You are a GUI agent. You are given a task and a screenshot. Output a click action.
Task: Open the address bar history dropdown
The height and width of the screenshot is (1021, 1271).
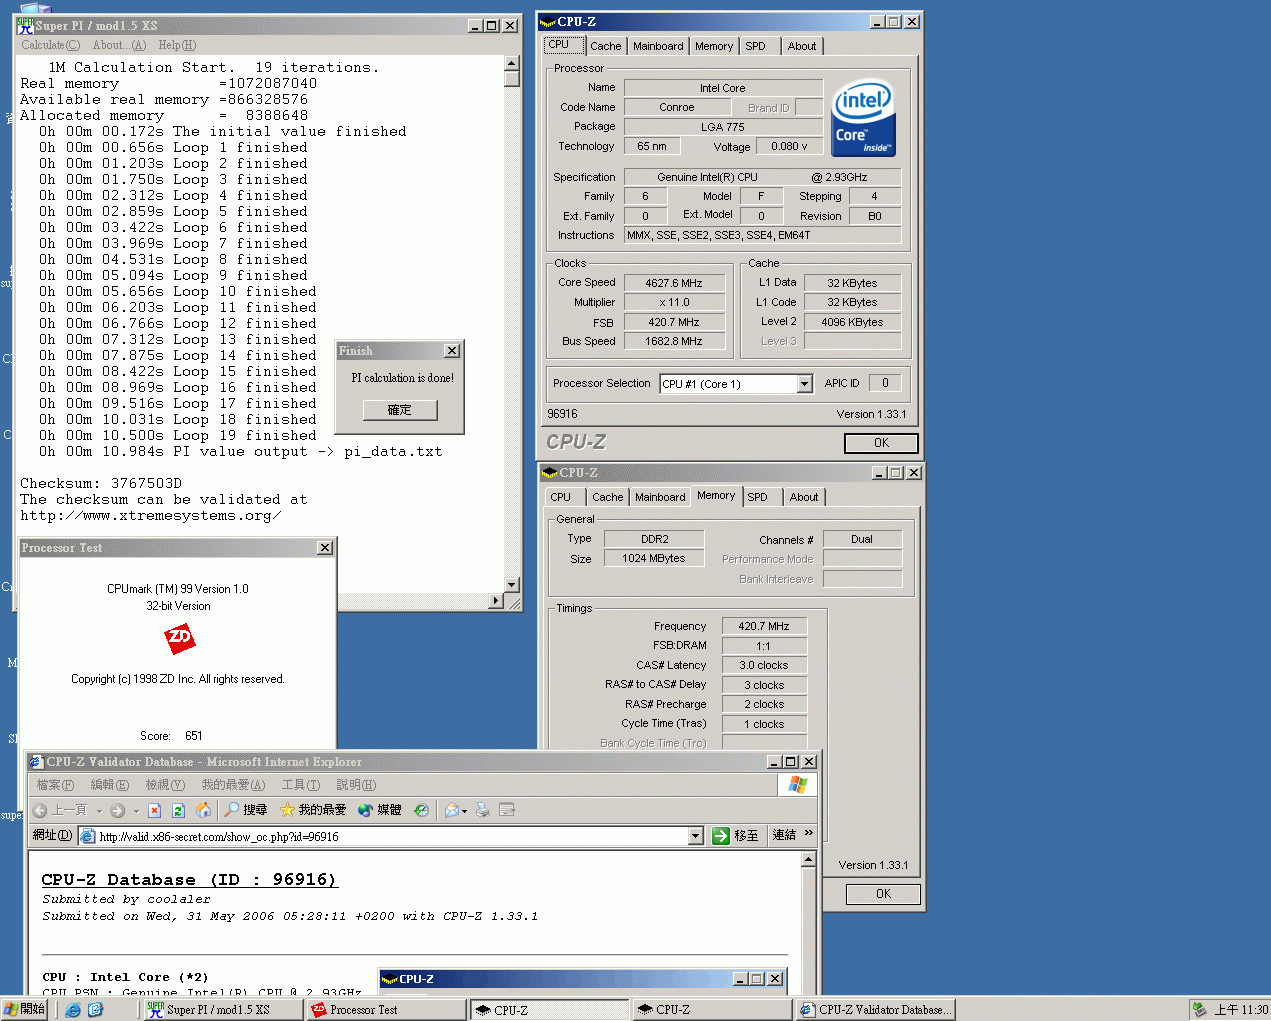tap(696, 835)
